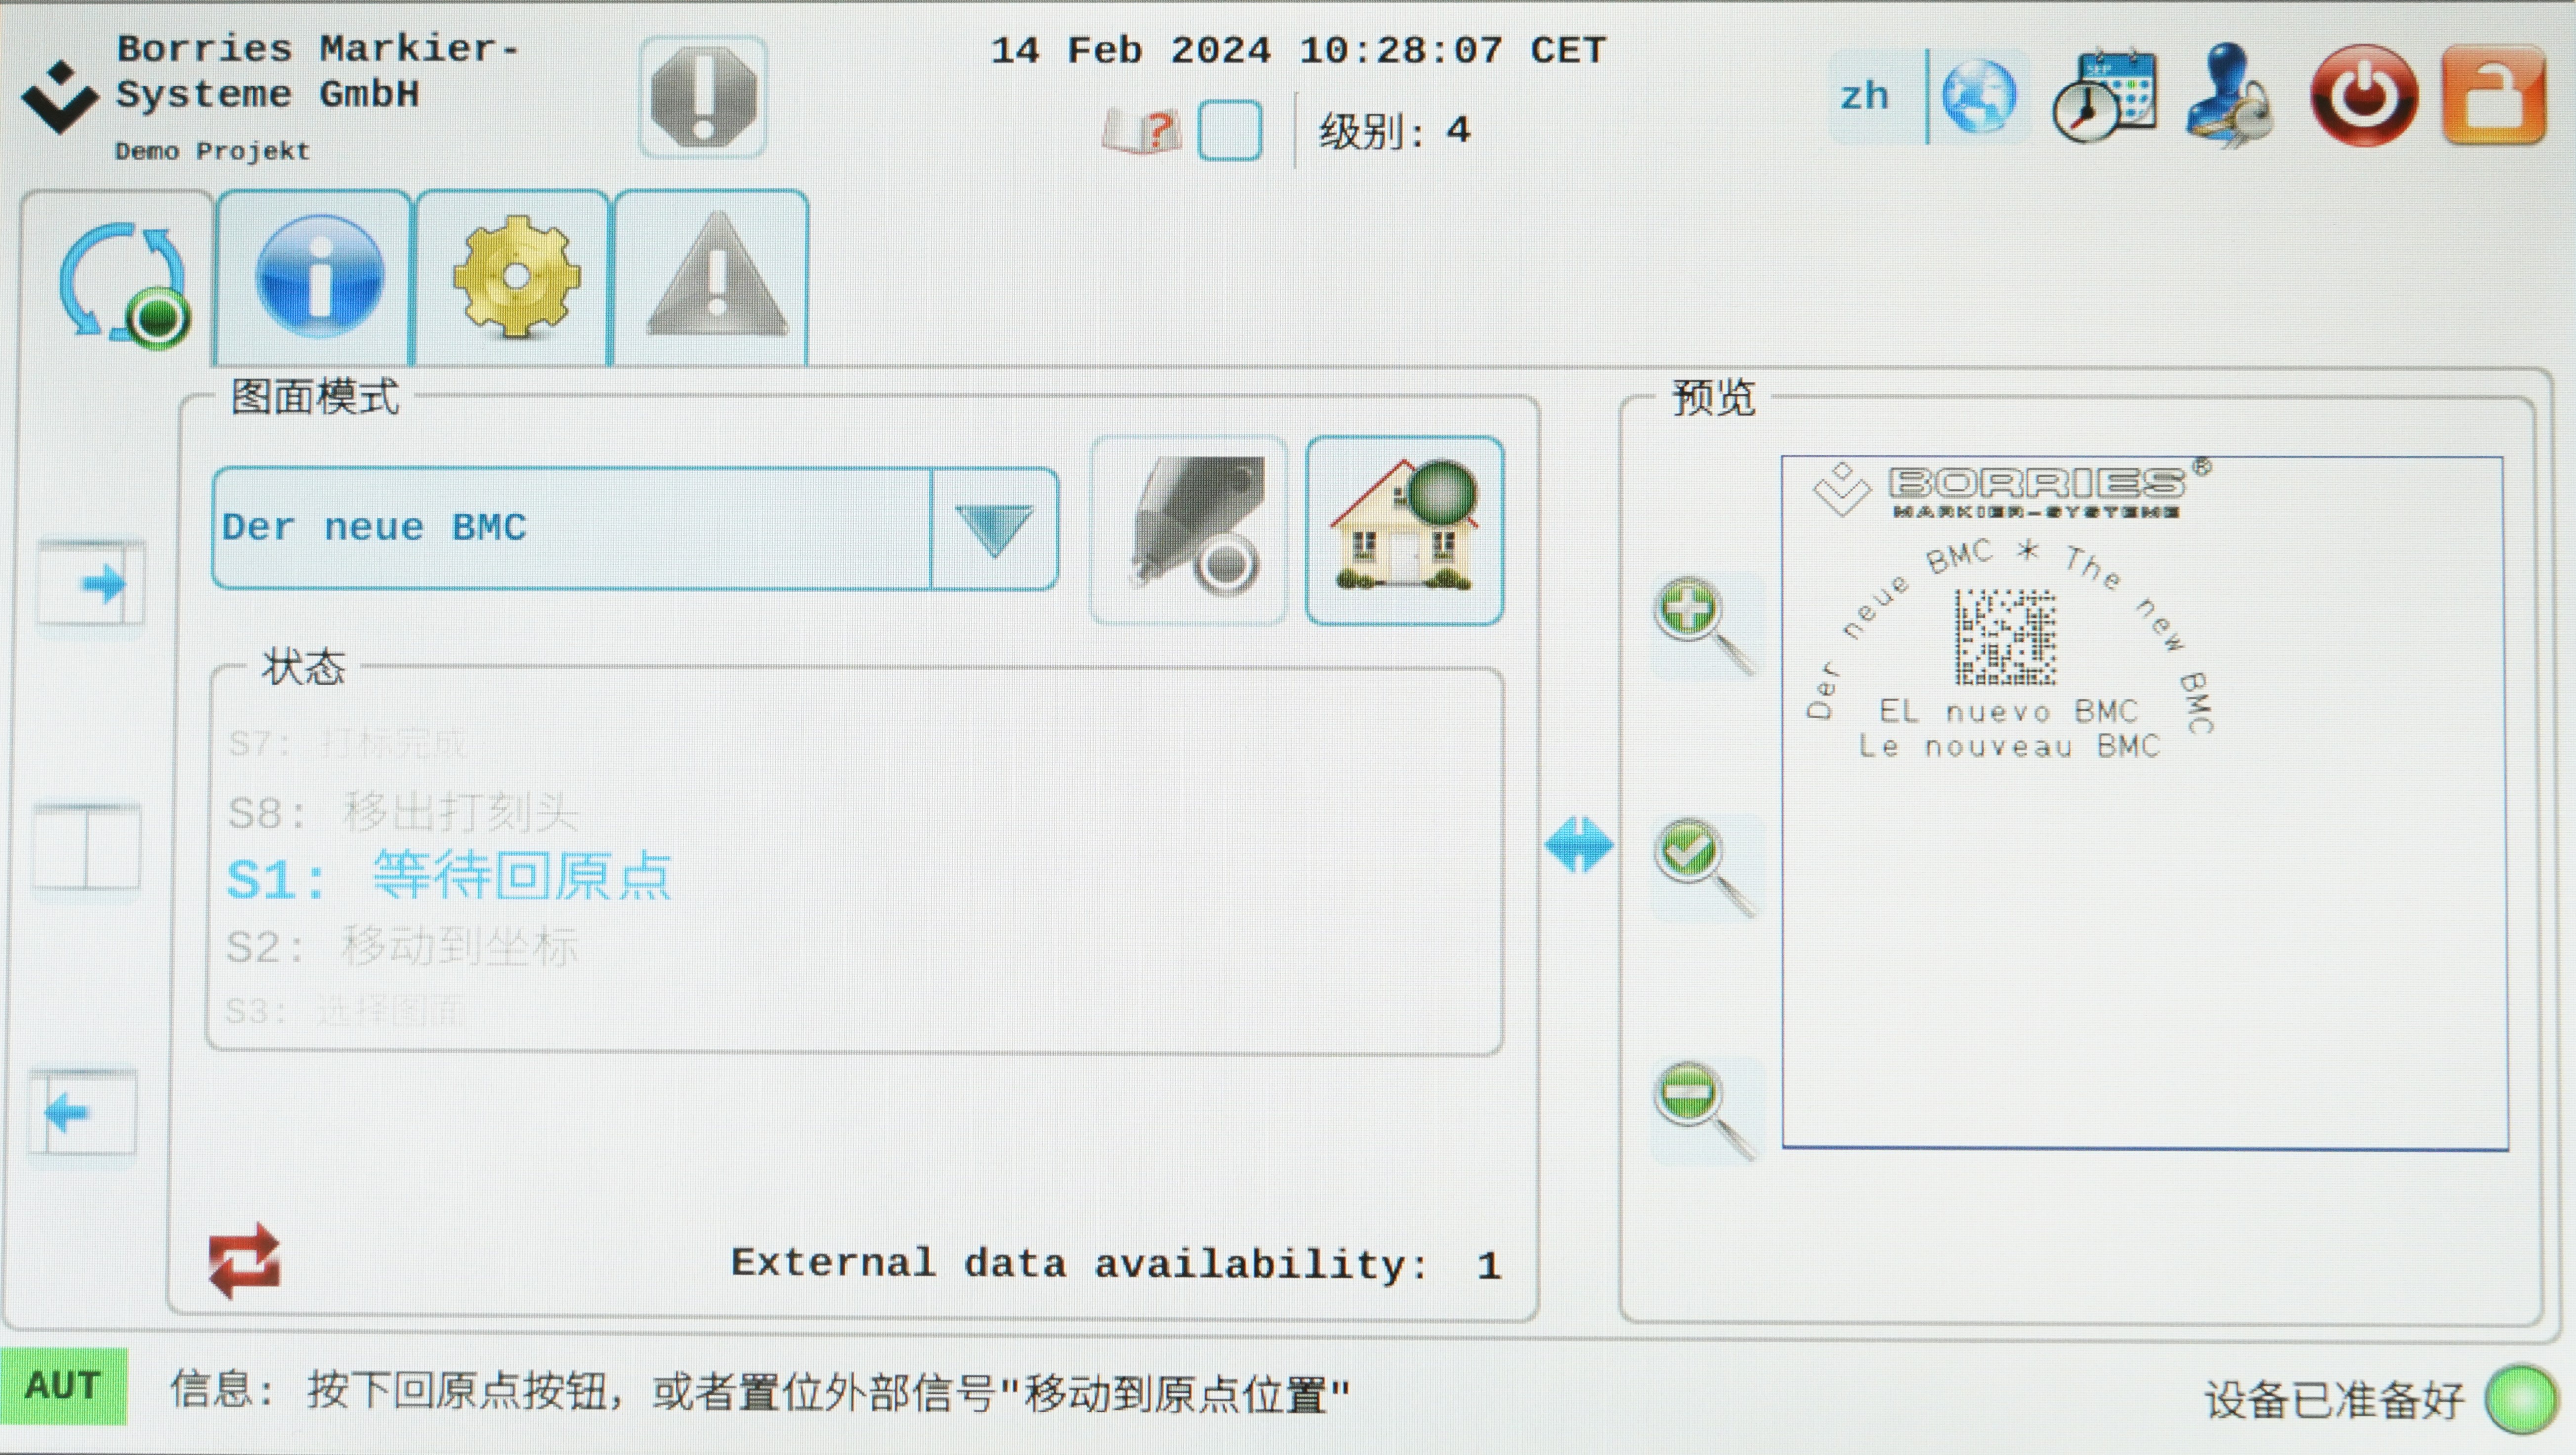Click the marking head tool icon
This screenshot has height=1455, width=2576.
[x=1189, y=531]
